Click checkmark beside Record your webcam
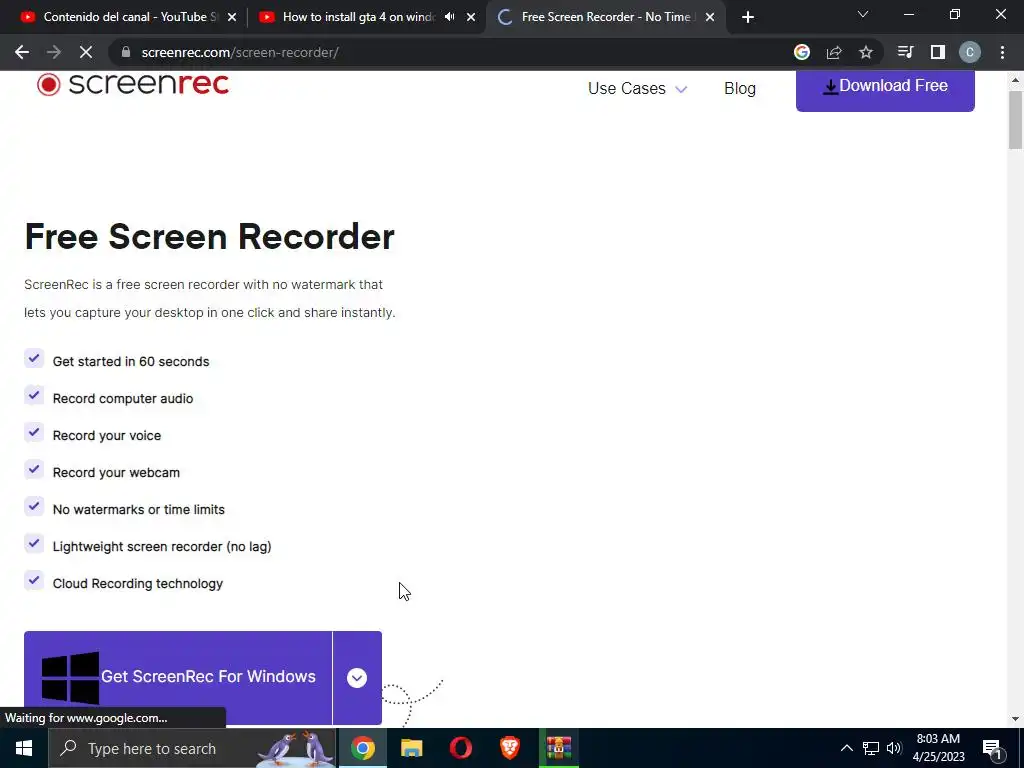The height and width of the screenshot is (768, 1024). click(x=34, y=470)
